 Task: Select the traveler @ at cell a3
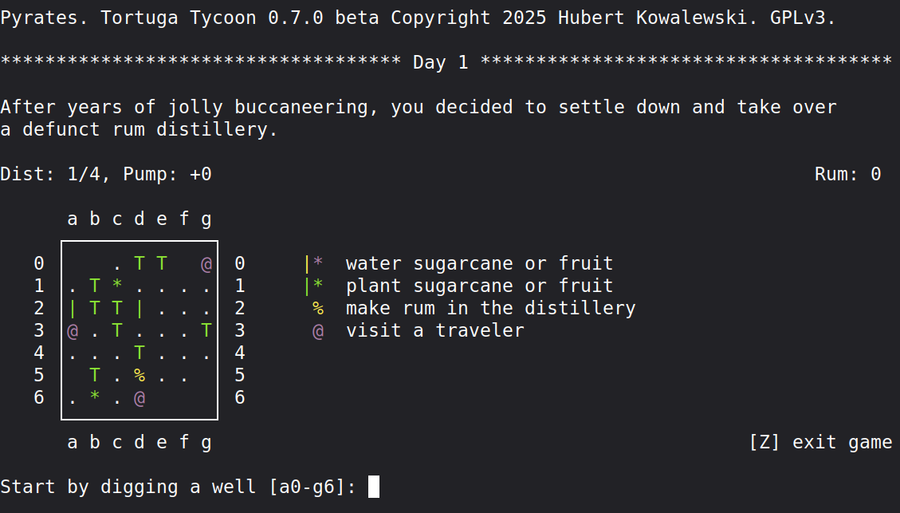tap(73, 331)
